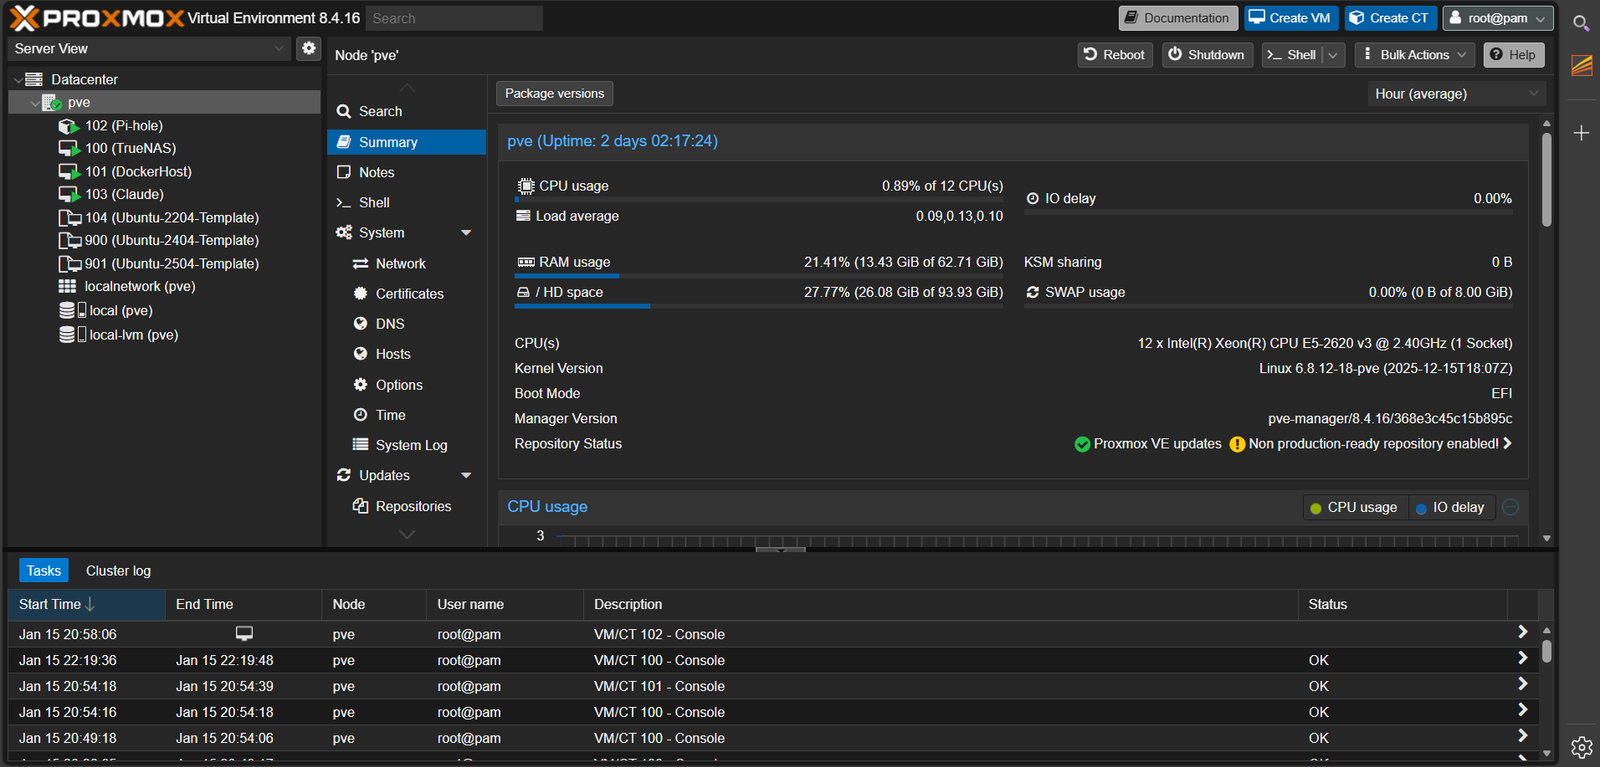The image size is (1600, 767).
Task: Select template 104 (Ubuntu-2204-Template) icon
Action: click(x=69, y=218)
